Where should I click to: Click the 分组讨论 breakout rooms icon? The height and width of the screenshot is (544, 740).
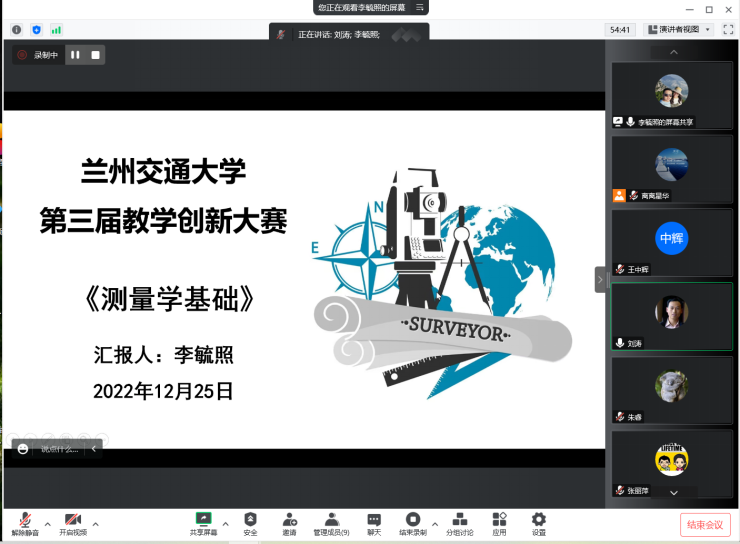click(x=460, y=521)
